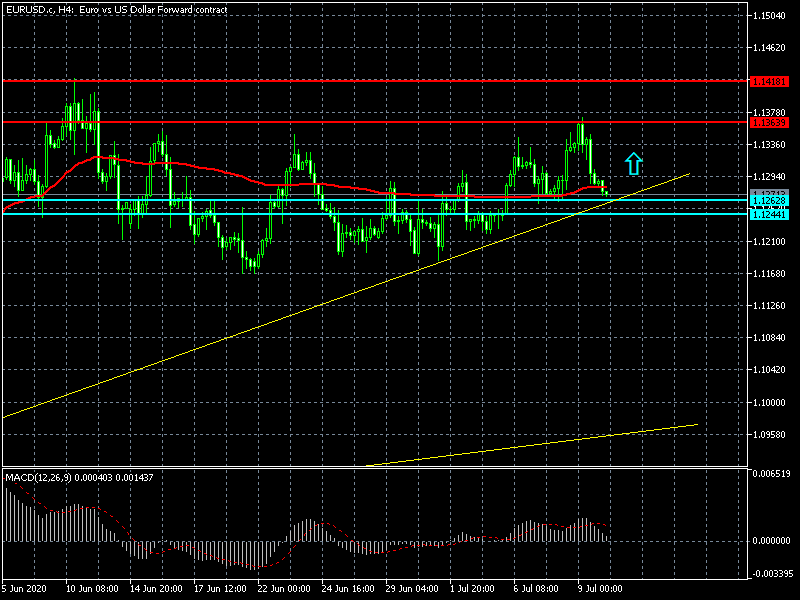Click the cyan up arrow on chart

click(x=633, y=164)
